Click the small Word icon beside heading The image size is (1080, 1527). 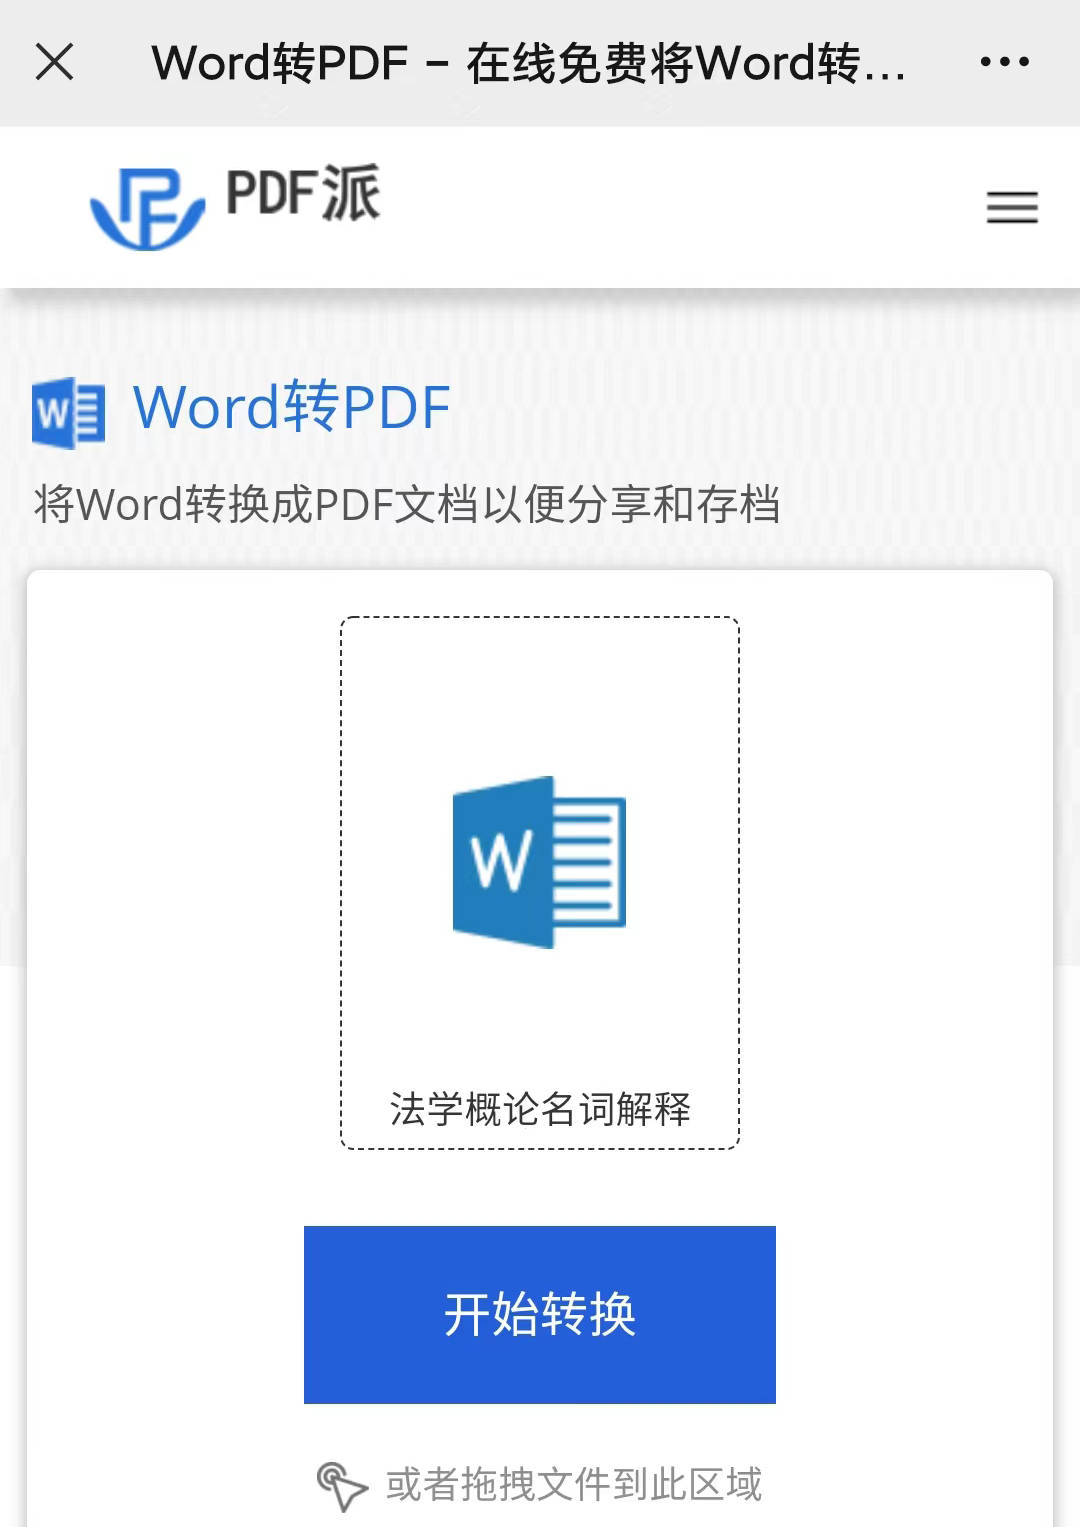(x=68, y=412)
